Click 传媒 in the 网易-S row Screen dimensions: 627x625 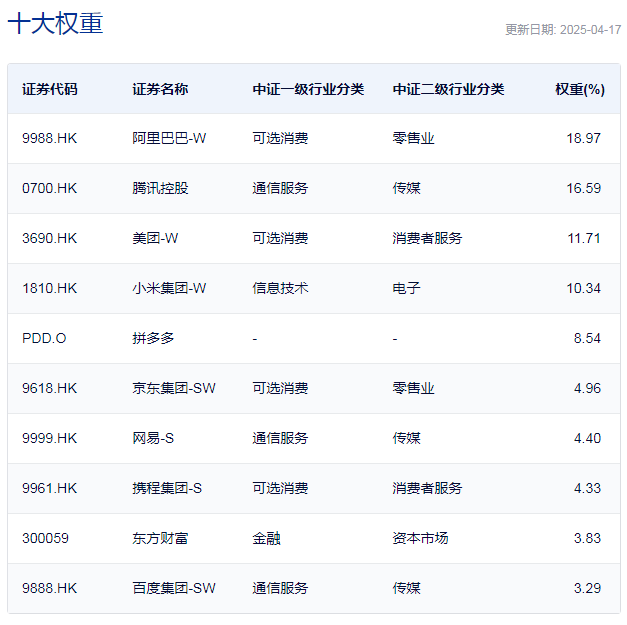point(406,438)
